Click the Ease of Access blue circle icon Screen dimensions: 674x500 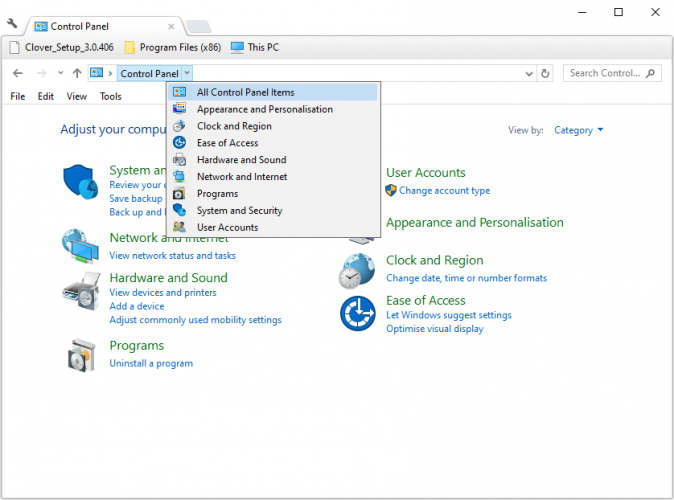(x=358, y=313)
